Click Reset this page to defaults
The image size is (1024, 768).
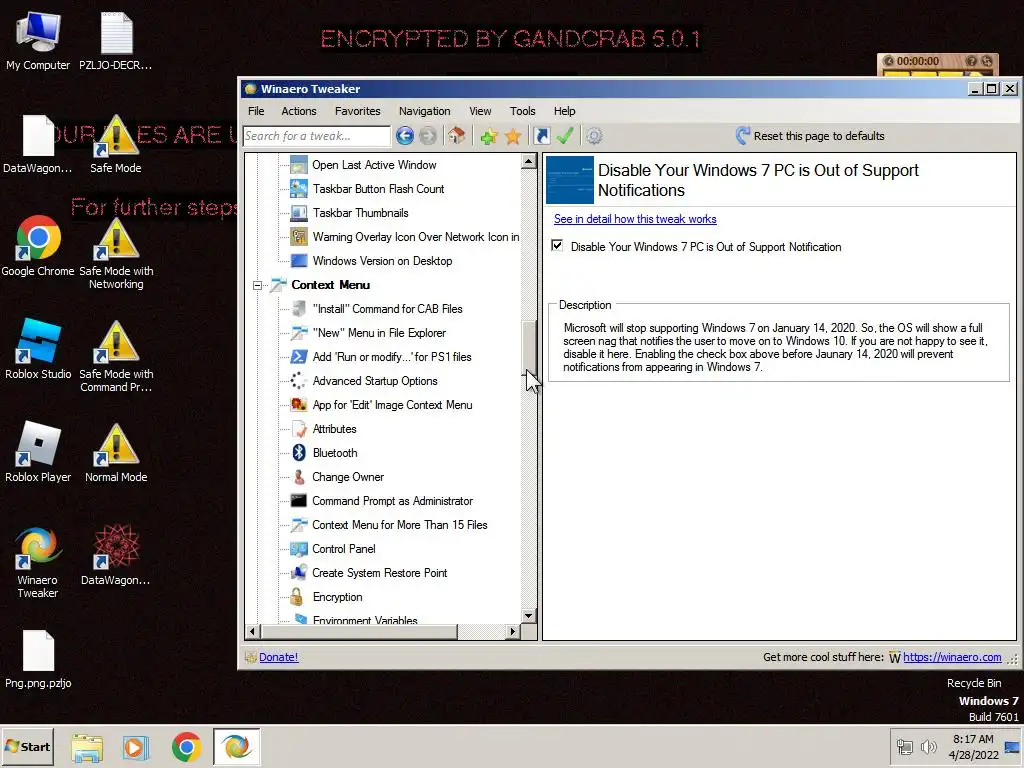point(810,136)
